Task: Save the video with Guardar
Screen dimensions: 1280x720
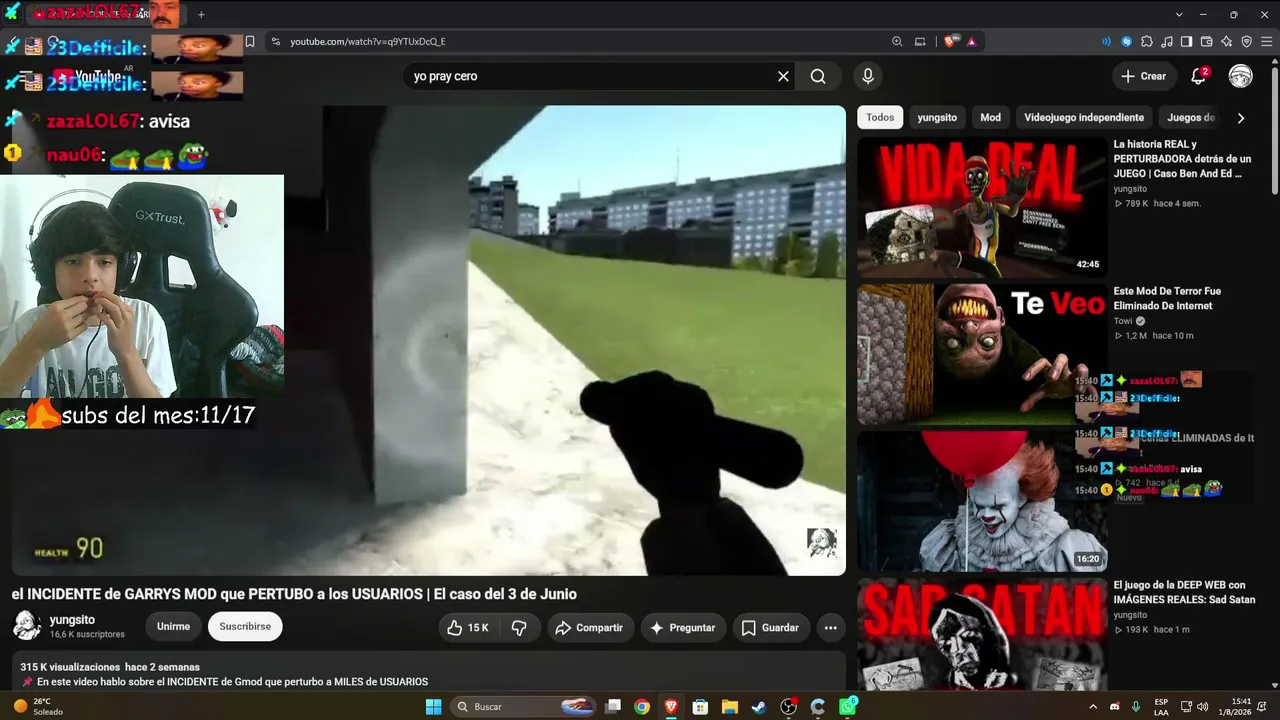Action: 770,627
